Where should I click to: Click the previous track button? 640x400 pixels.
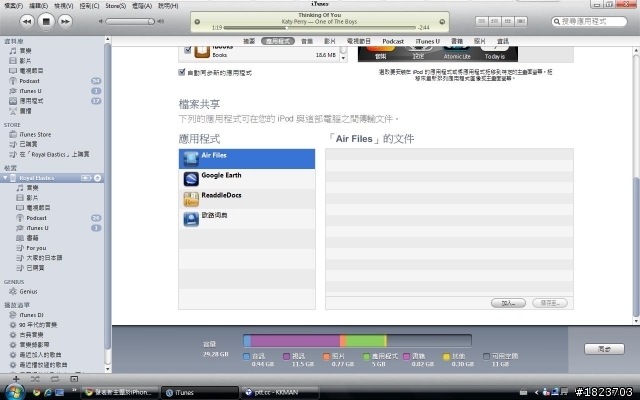(x=27, y=21)
